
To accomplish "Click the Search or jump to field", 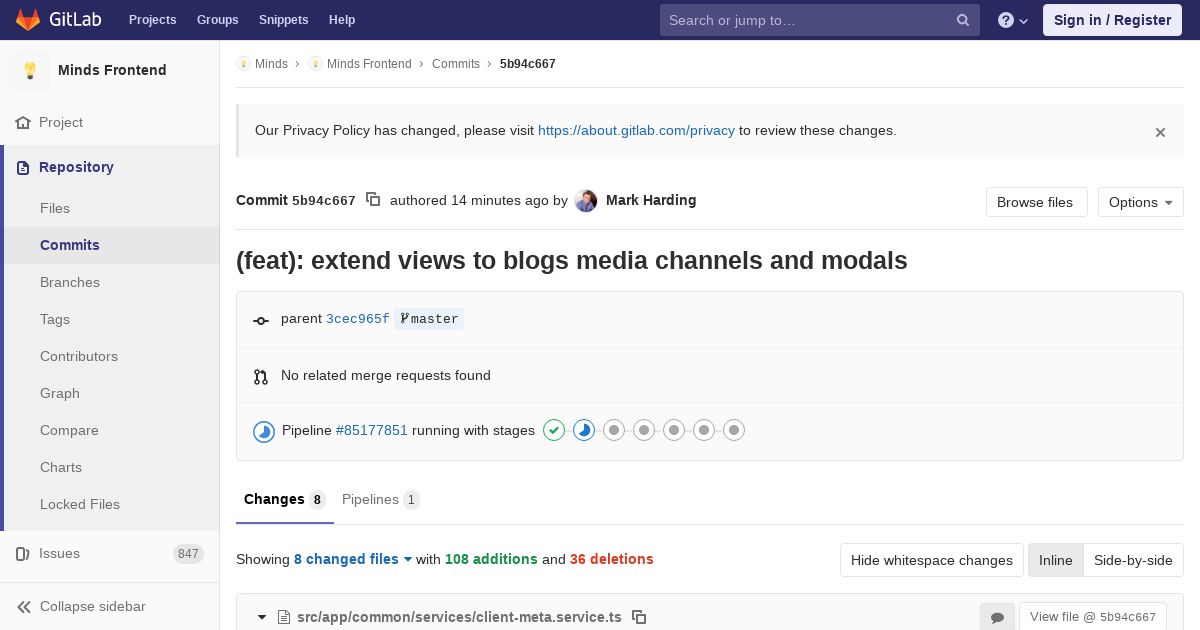I will [x=810, y=20].
